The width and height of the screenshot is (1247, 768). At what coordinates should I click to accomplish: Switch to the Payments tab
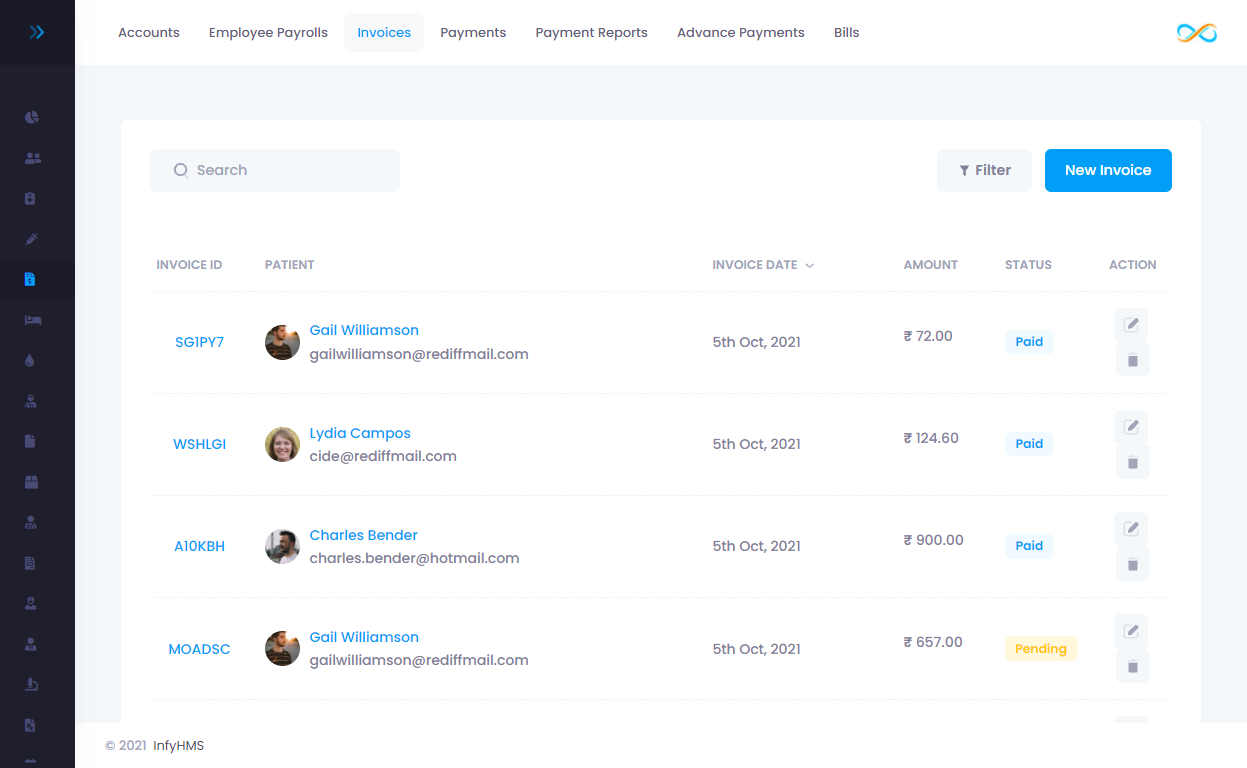pos(473,32)
